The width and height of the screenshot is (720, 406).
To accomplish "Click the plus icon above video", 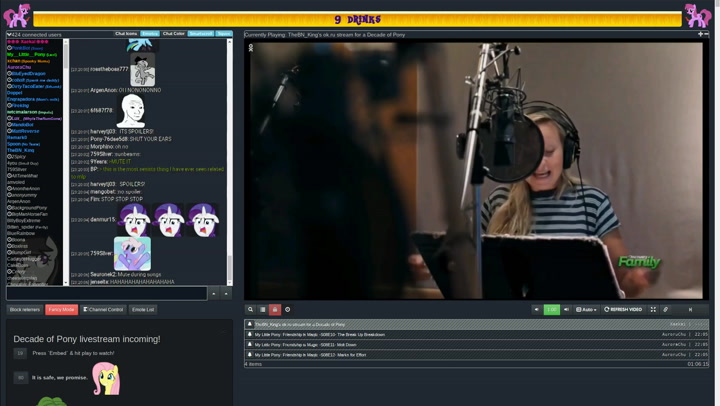I will pos(700,34).
